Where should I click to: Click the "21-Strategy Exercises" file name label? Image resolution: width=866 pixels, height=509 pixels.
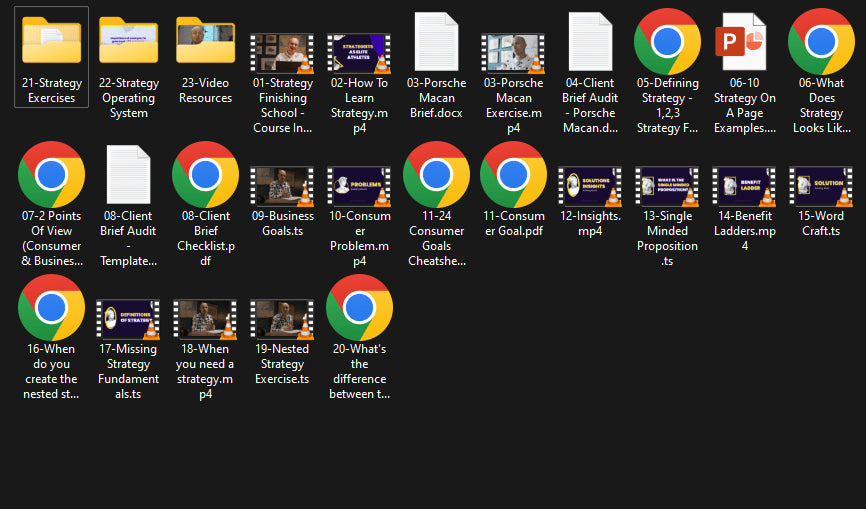coord(51,91)
